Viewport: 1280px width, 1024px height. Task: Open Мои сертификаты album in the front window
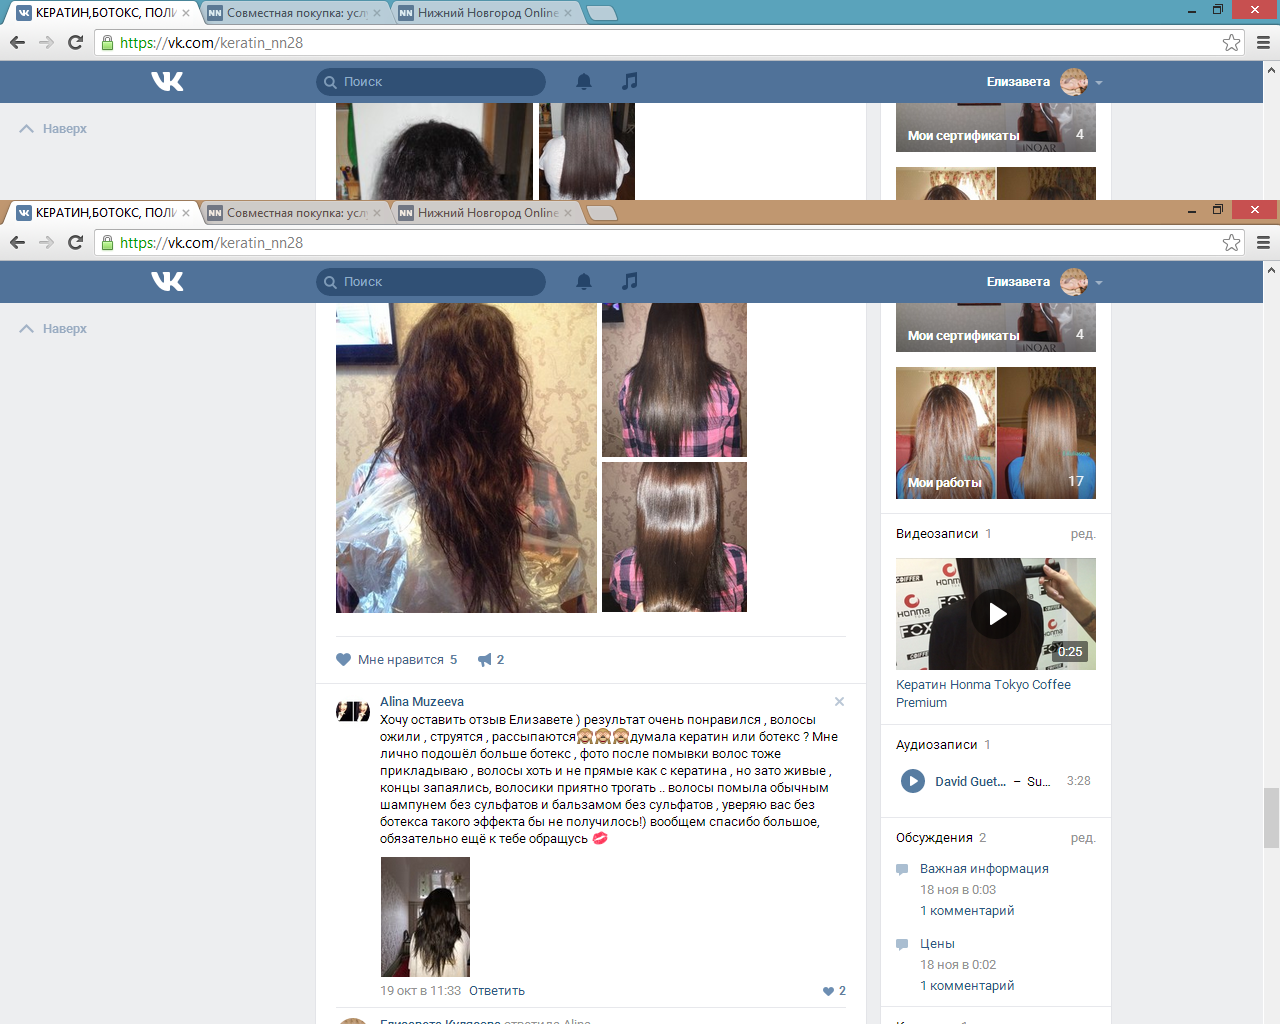click(x=996, y=327)
